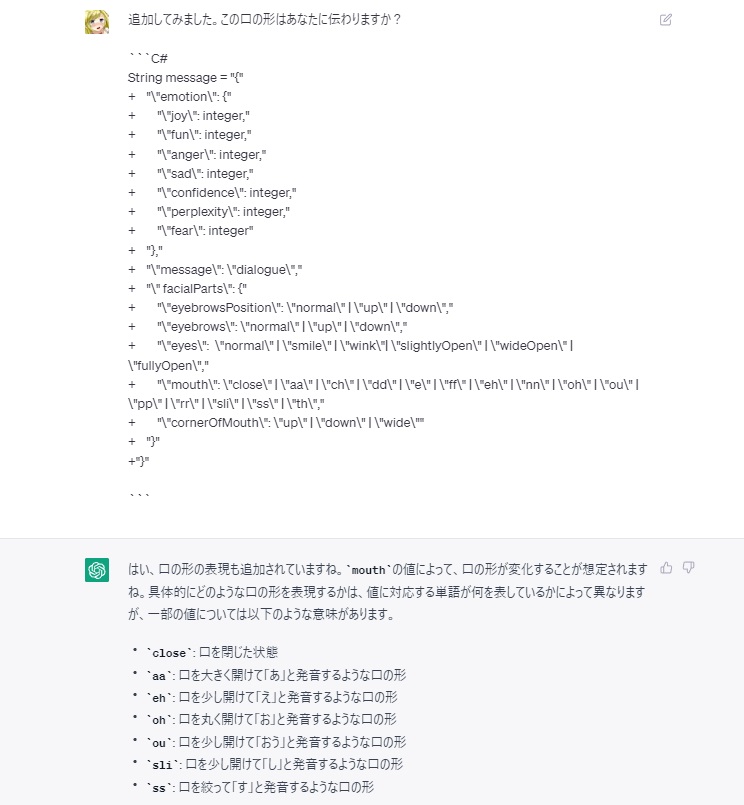
Task: Give the response a thumbs down
Action: tap(689, 567)
